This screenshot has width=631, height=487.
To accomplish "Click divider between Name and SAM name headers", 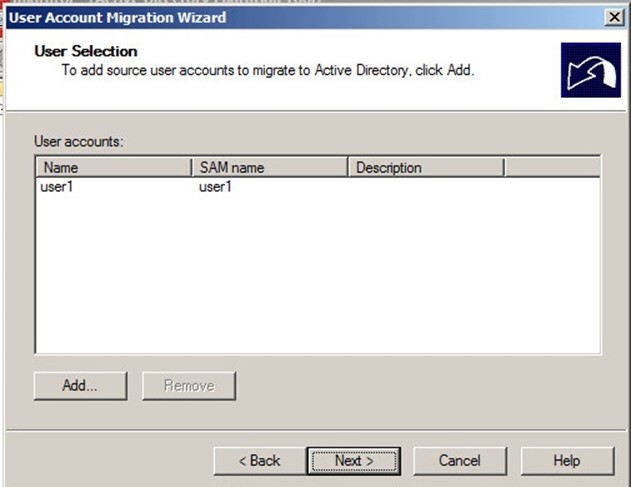I will [191, 167].
